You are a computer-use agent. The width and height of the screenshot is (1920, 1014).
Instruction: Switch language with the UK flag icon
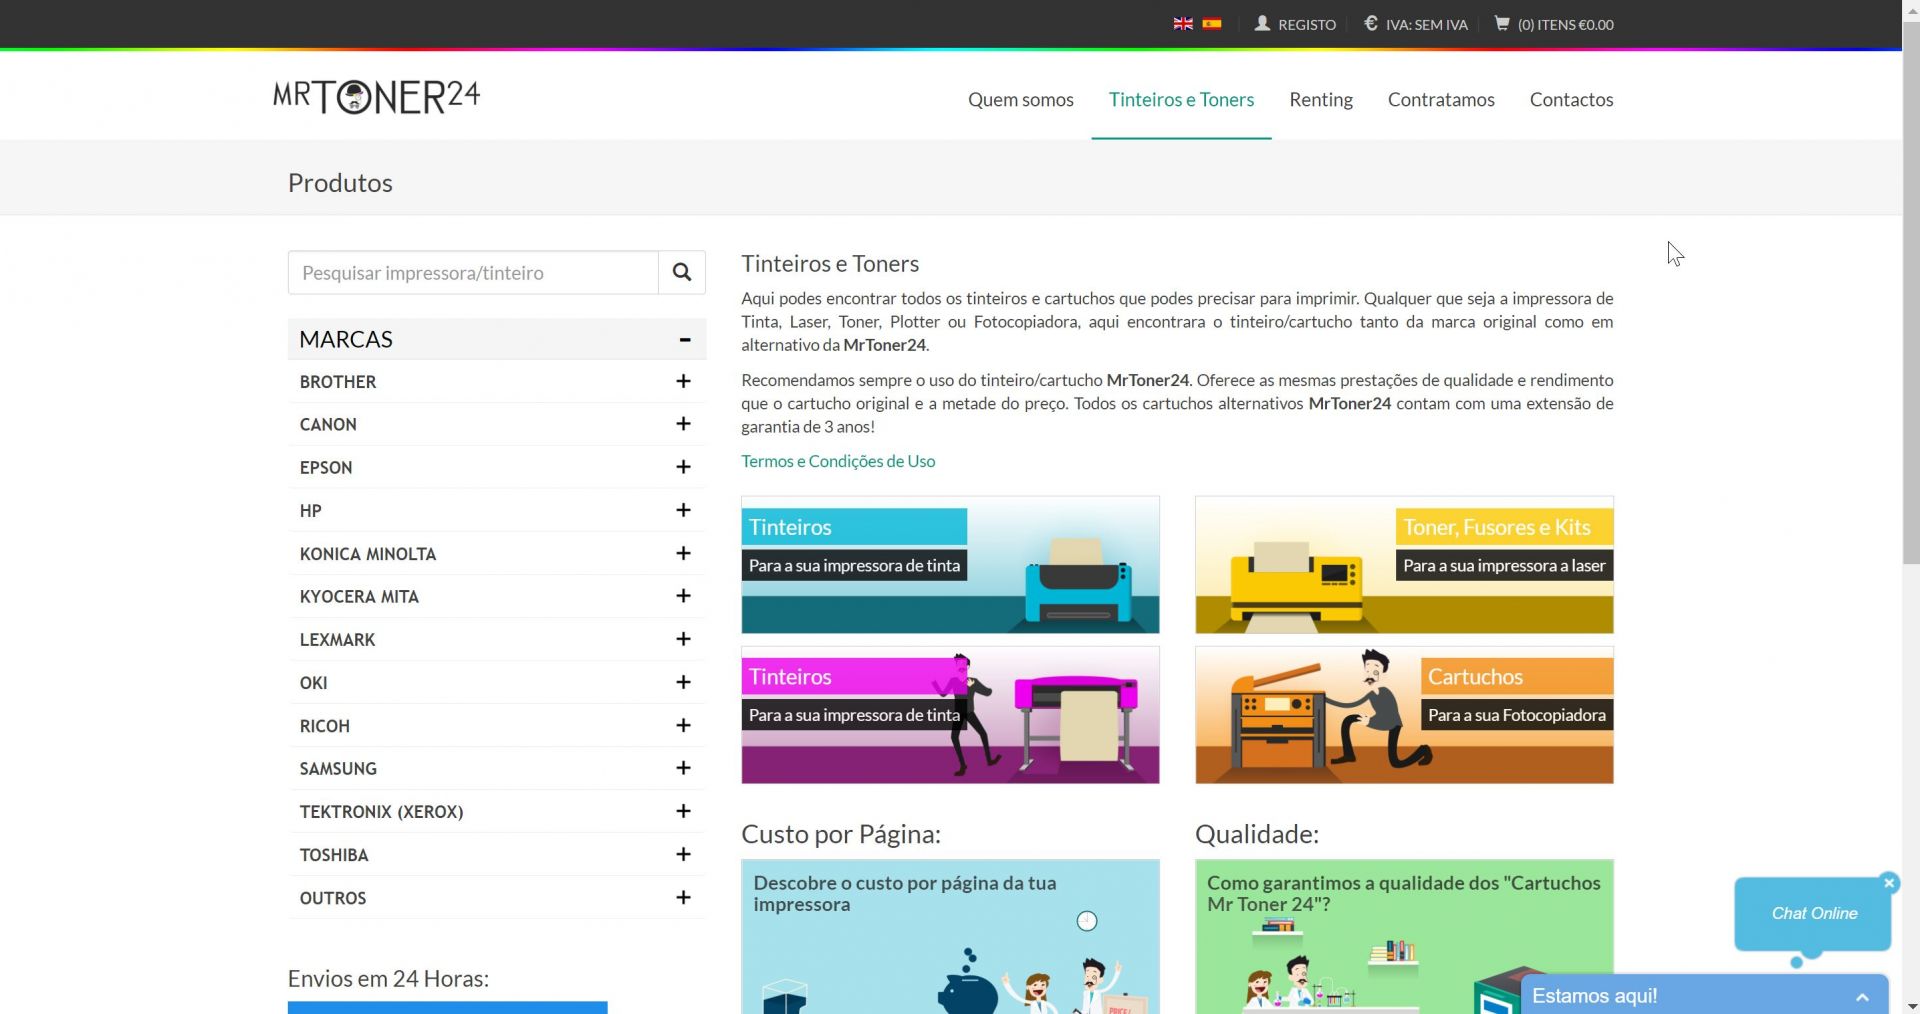[1183, 24]
